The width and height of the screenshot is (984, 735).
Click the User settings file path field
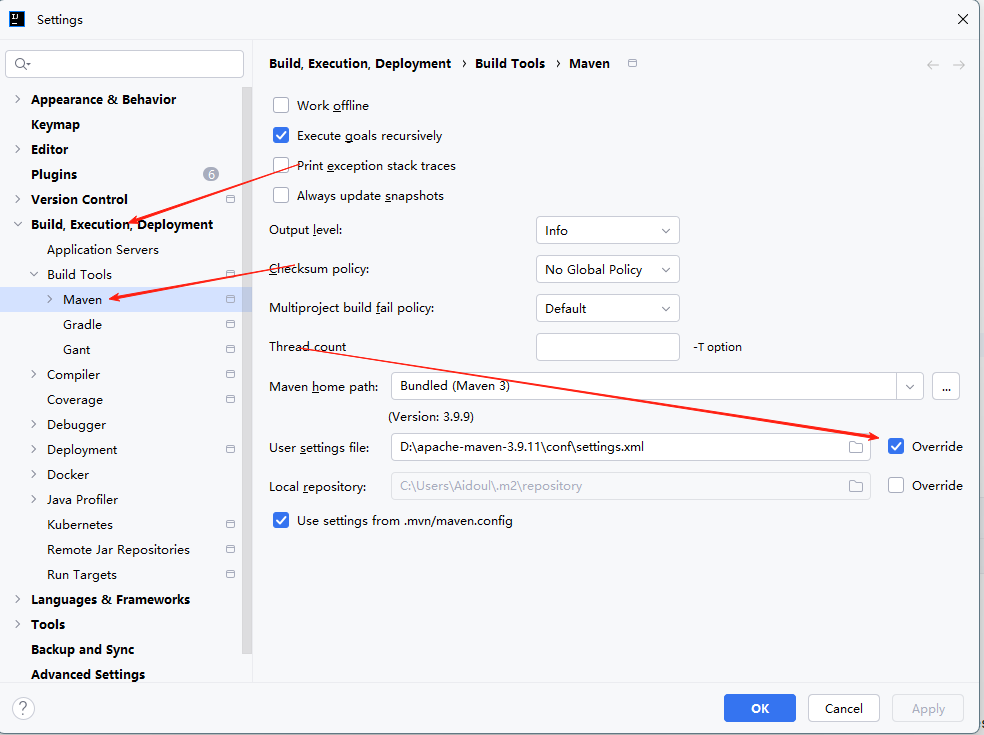(631, 447)
